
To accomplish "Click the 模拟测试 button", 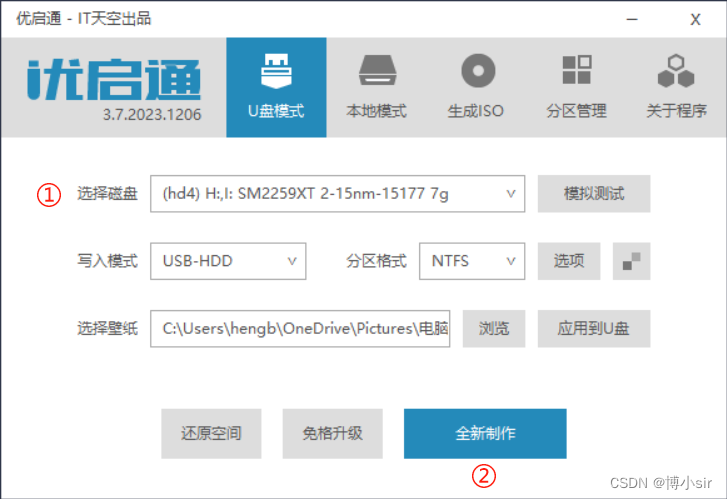I will 594,194.
